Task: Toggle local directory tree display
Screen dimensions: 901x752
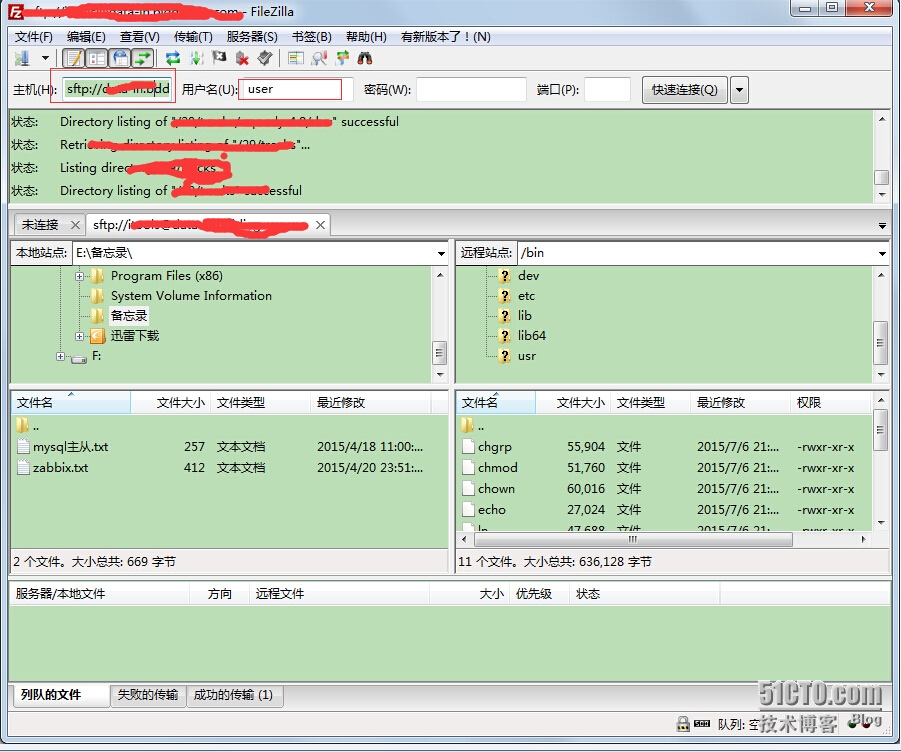Action: click(x=97, y=58)
